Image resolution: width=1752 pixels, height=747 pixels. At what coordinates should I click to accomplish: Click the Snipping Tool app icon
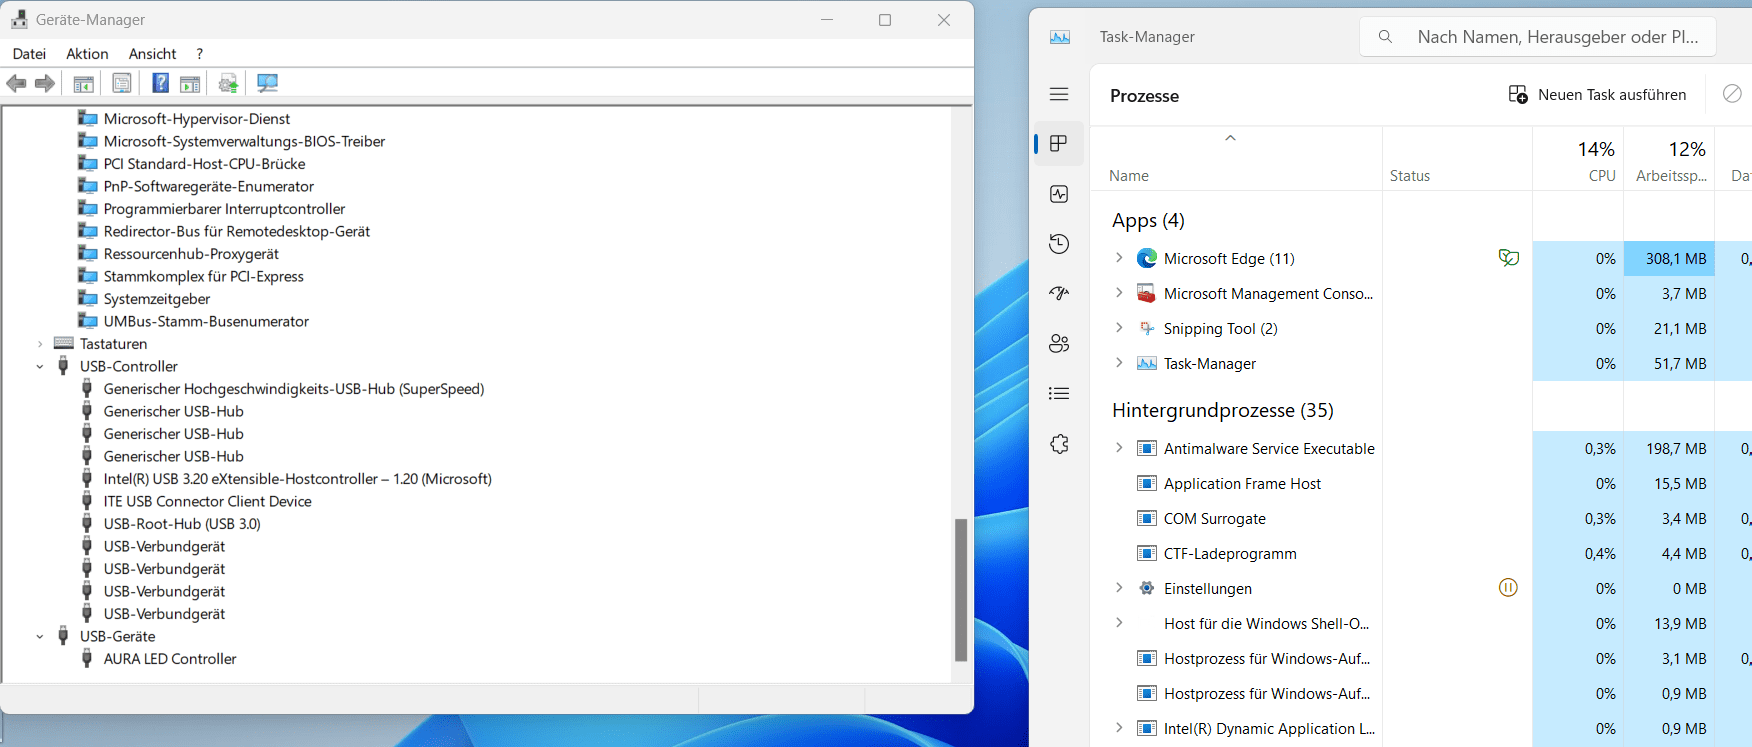click(x=1147, y=328)
